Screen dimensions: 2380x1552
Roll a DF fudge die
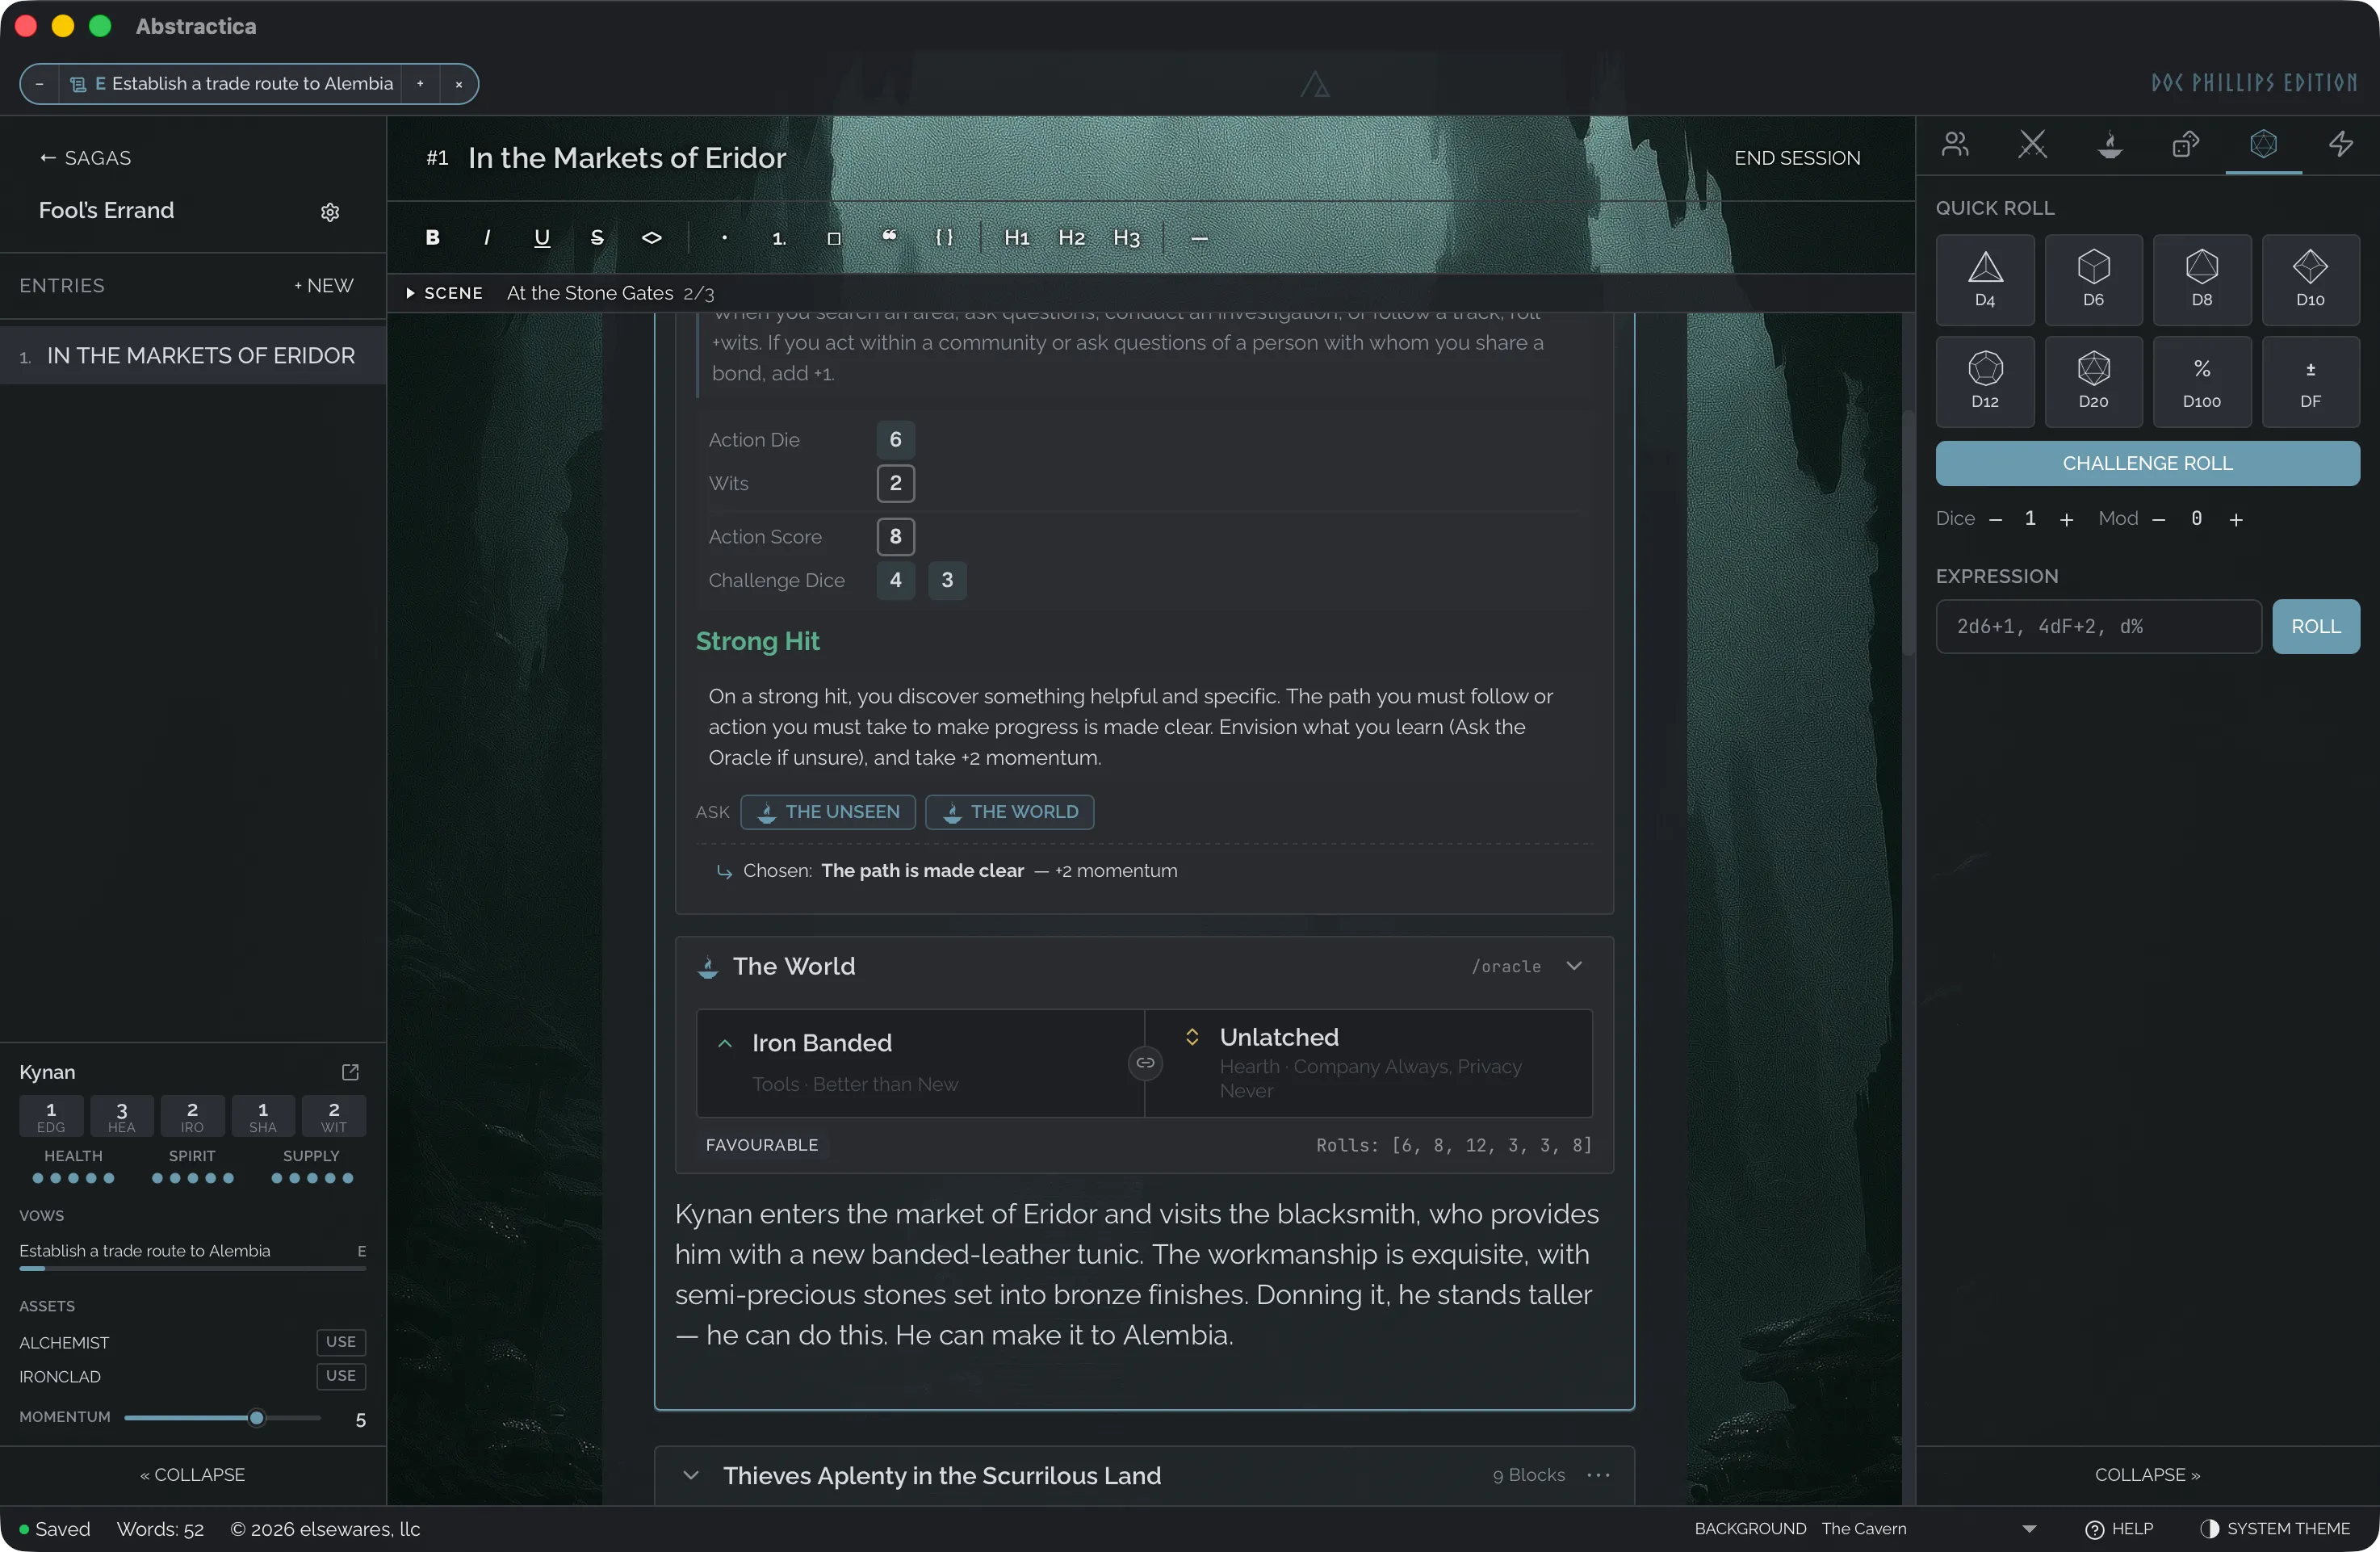pos(2310,381)
